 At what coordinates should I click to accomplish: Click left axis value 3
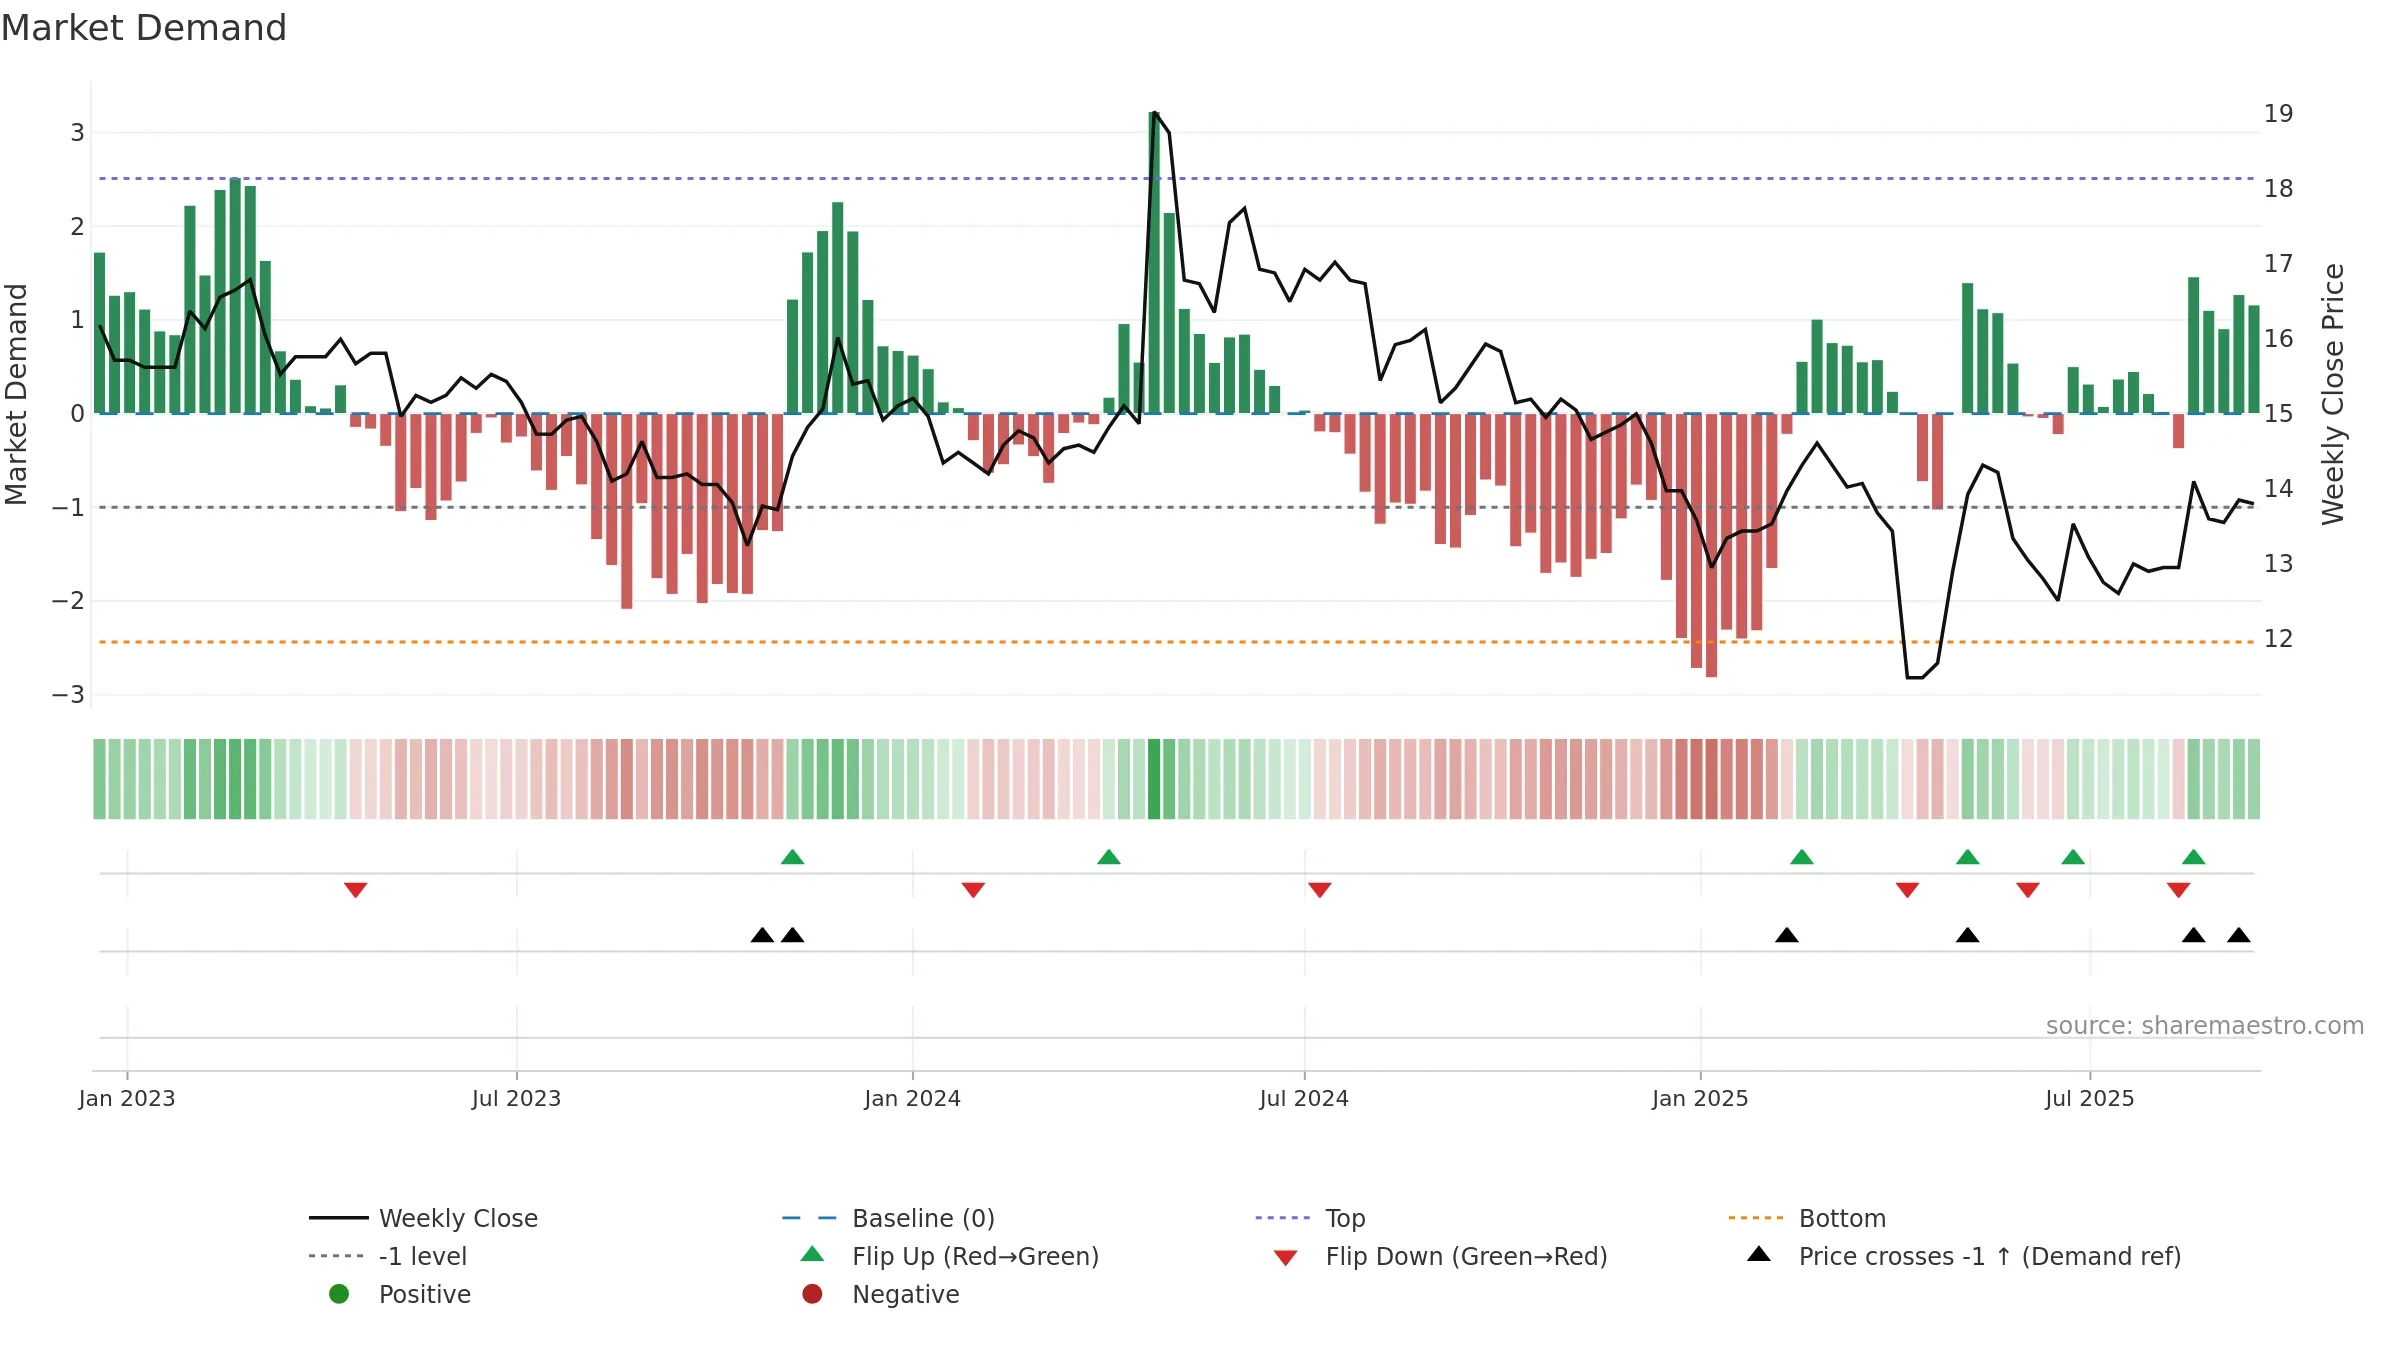coord(77,132)
